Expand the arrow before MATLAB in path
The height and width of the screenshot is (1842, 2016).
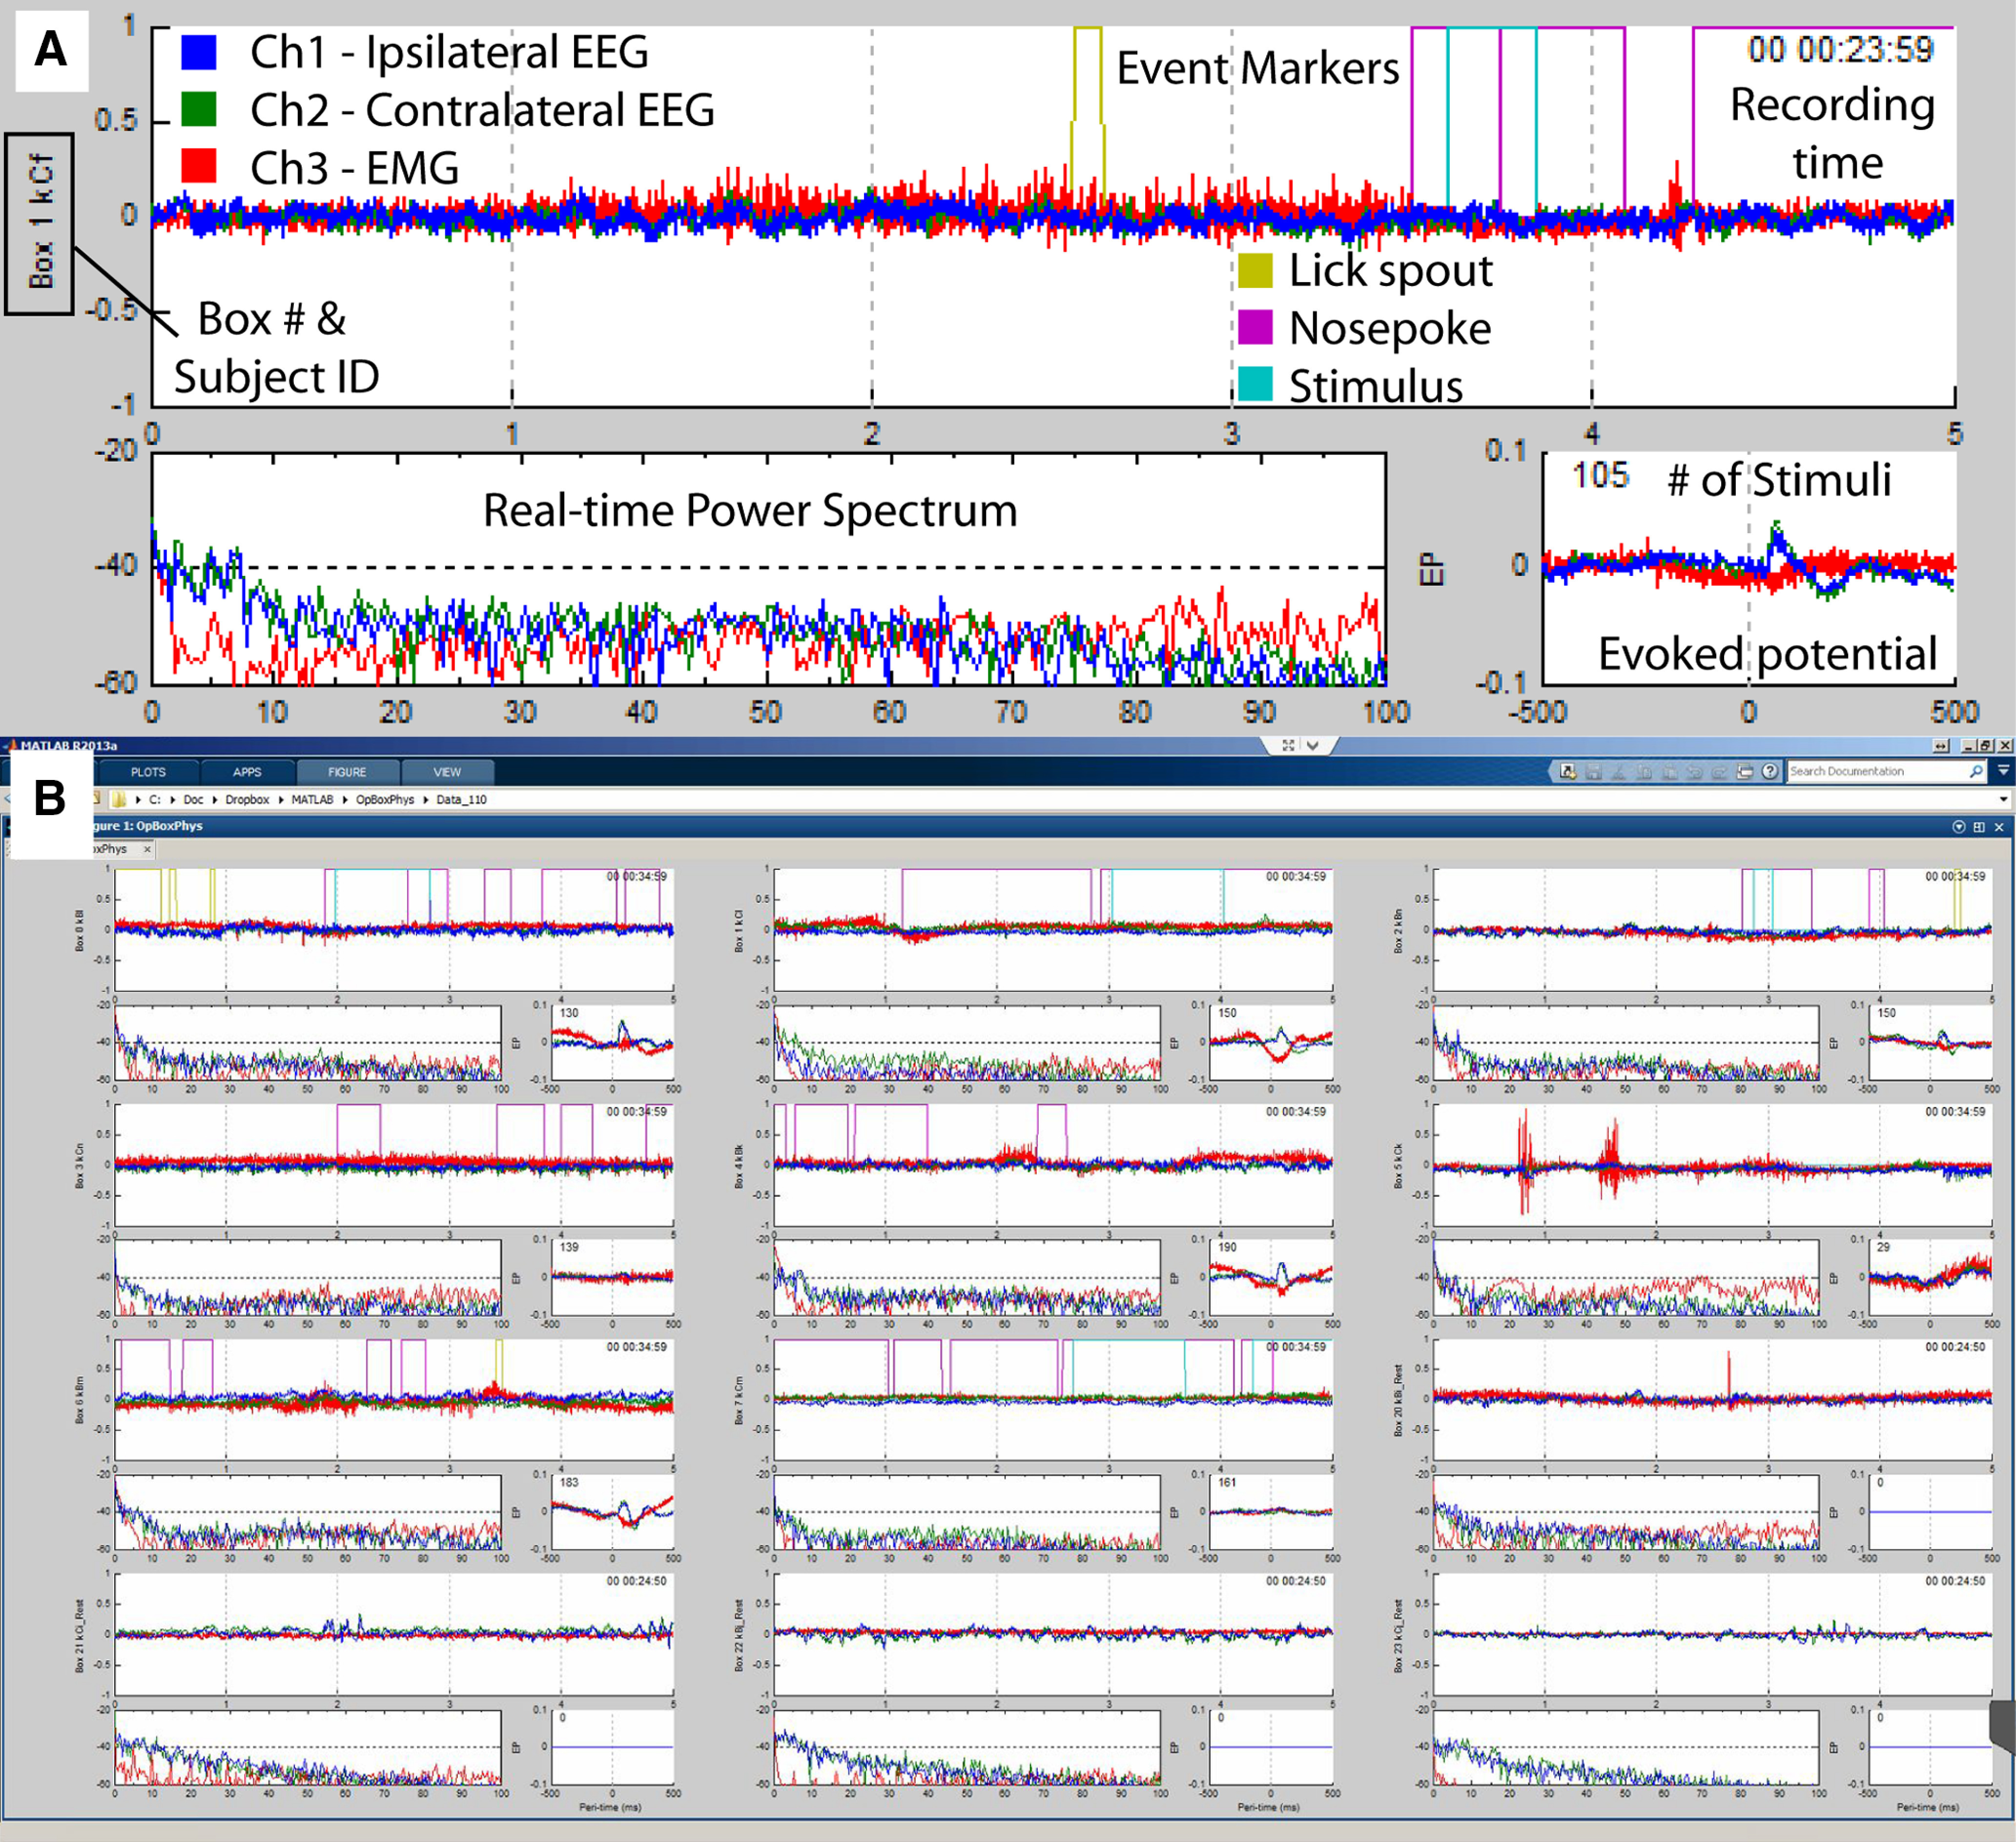pyautogui.click(x=281, y=799)
